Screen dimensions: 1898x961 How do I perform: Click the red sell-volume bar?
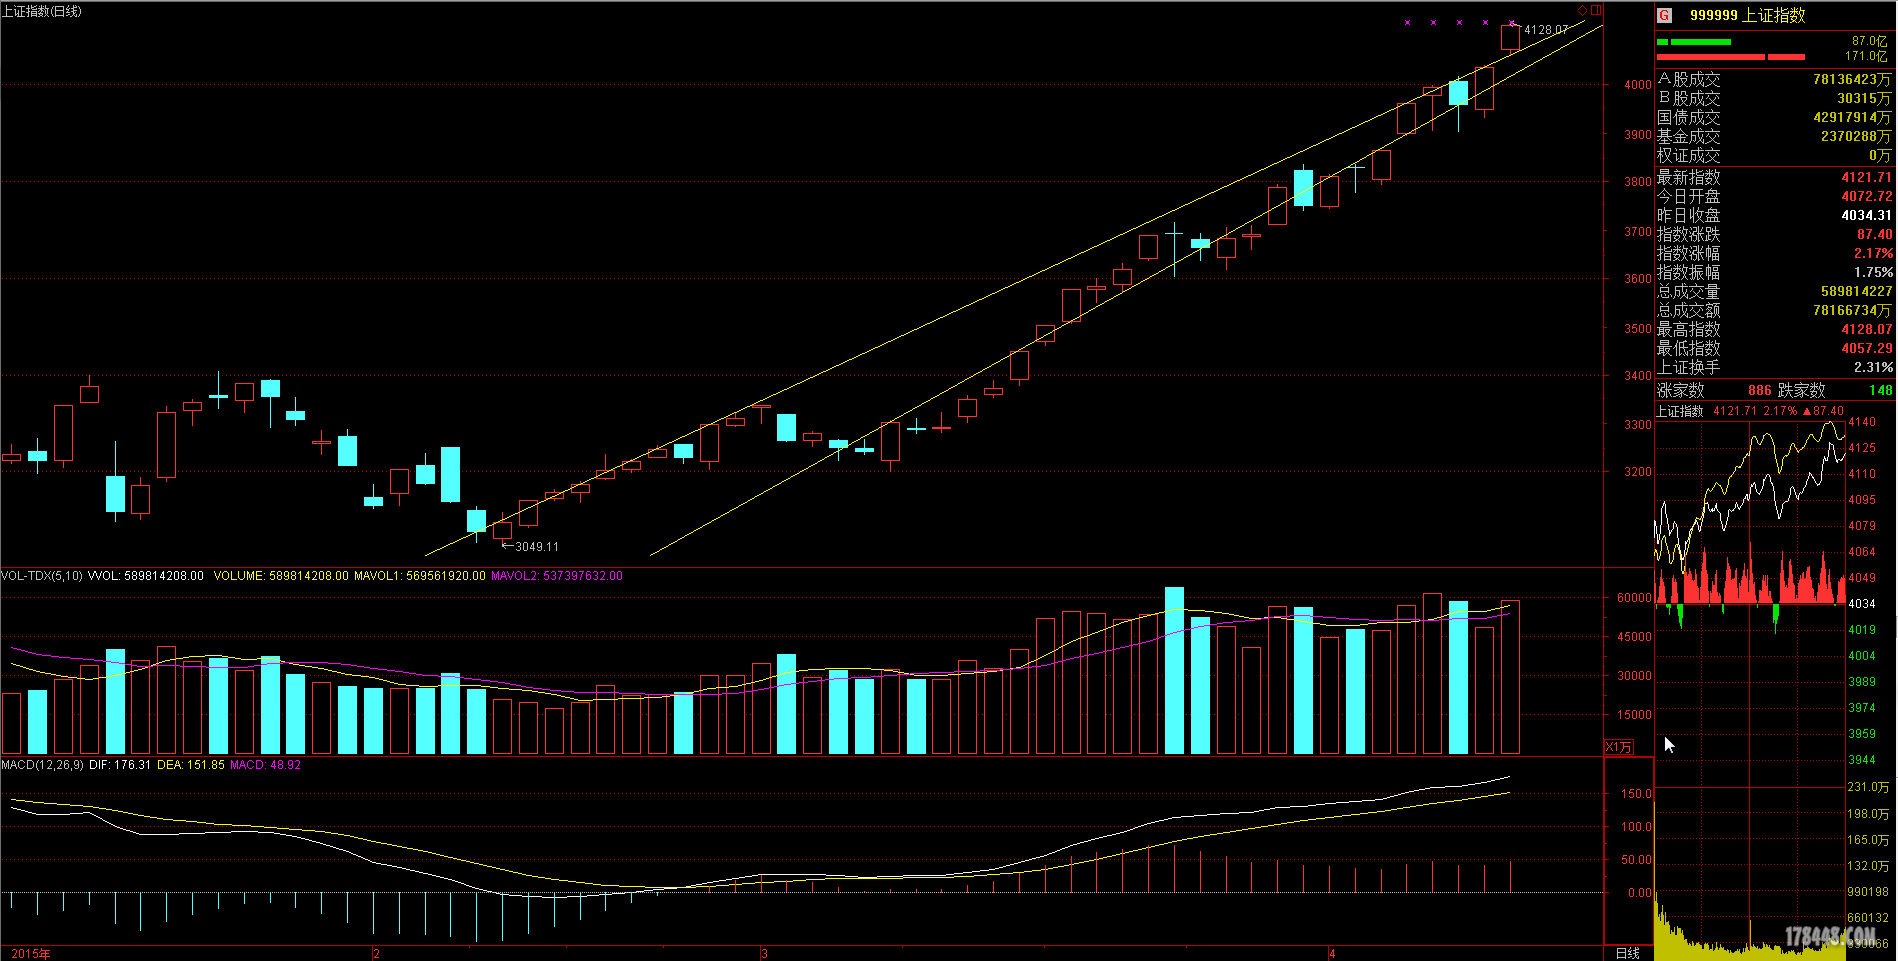tap(1730, 57)
